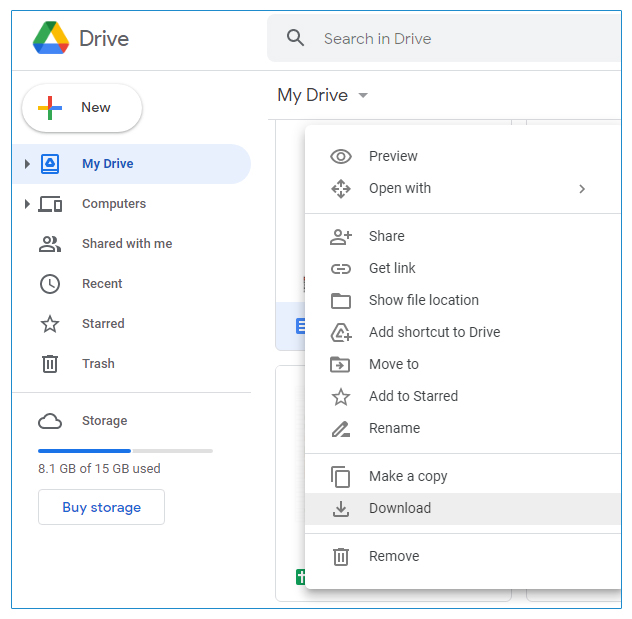Click the Add to Starred star icon
This screenshot has height=619, width=632.
pyautogui.click(x=341, y=397)
